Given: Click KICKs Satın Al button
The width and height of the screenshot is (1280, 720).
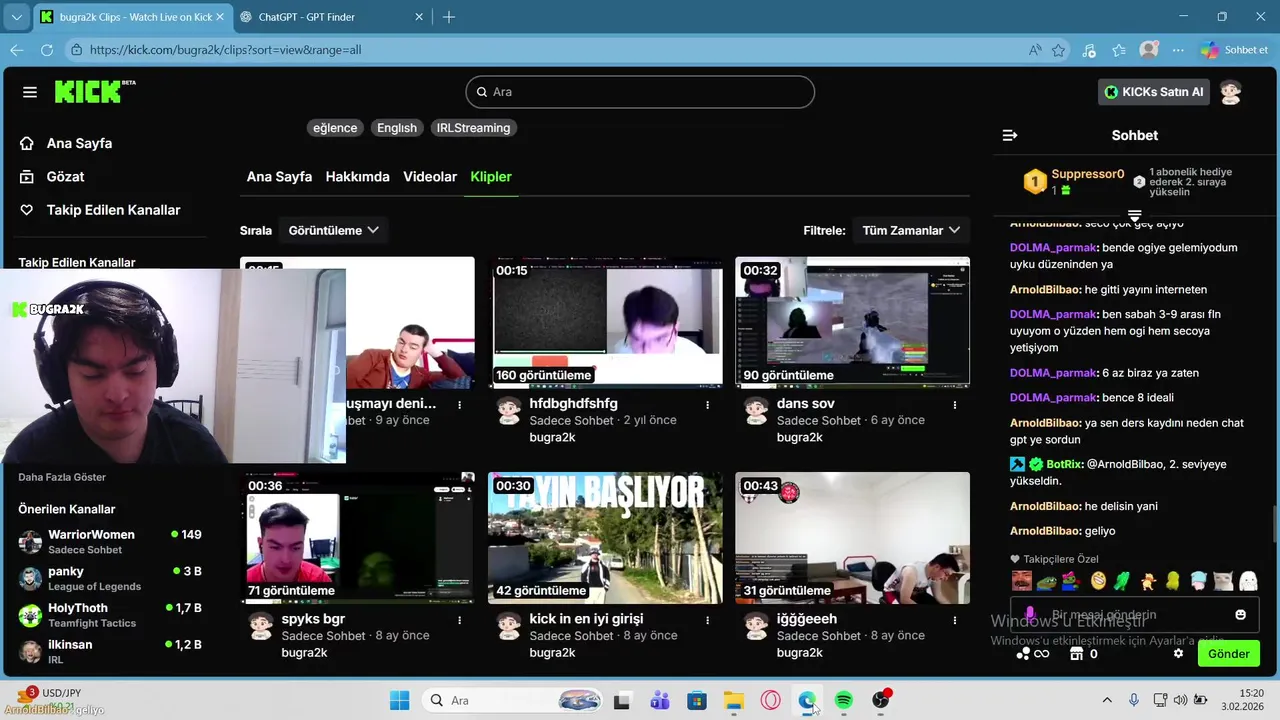Looking at the screenshot, I should 1154,92.
